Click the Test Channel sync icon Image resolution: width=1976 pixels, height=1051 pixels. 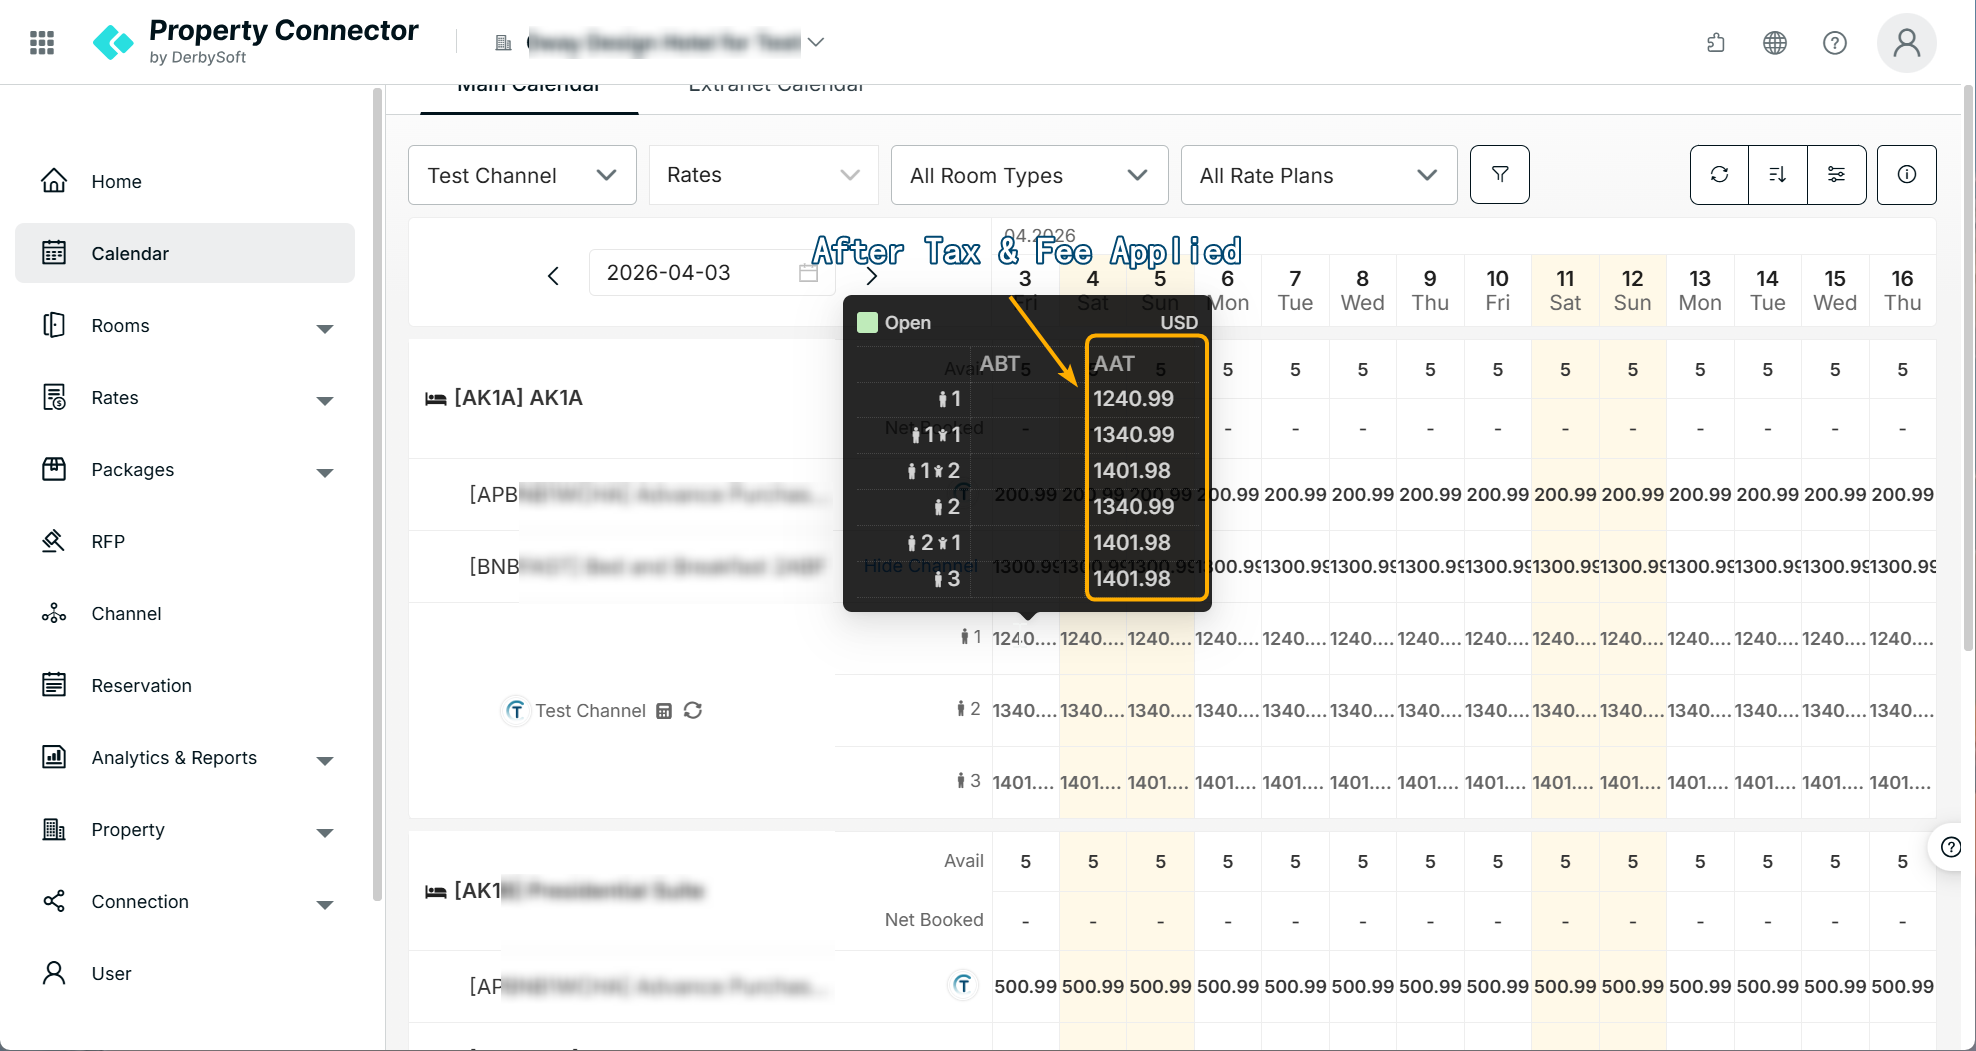pos(693,710)
